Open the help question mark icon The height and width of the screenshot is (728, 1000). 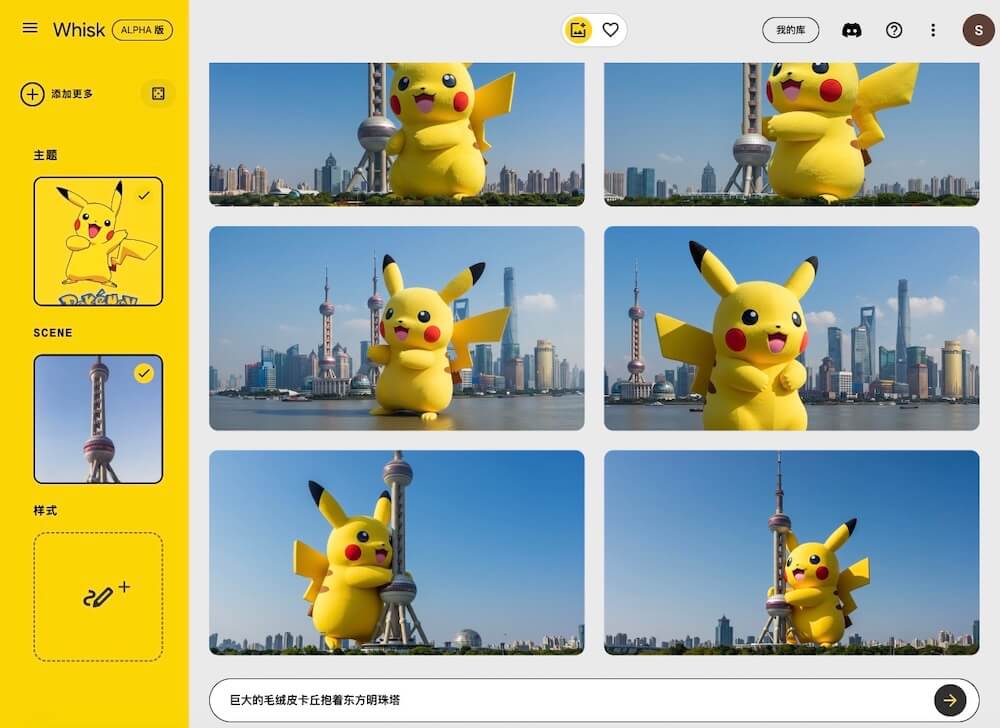[894, 30]
